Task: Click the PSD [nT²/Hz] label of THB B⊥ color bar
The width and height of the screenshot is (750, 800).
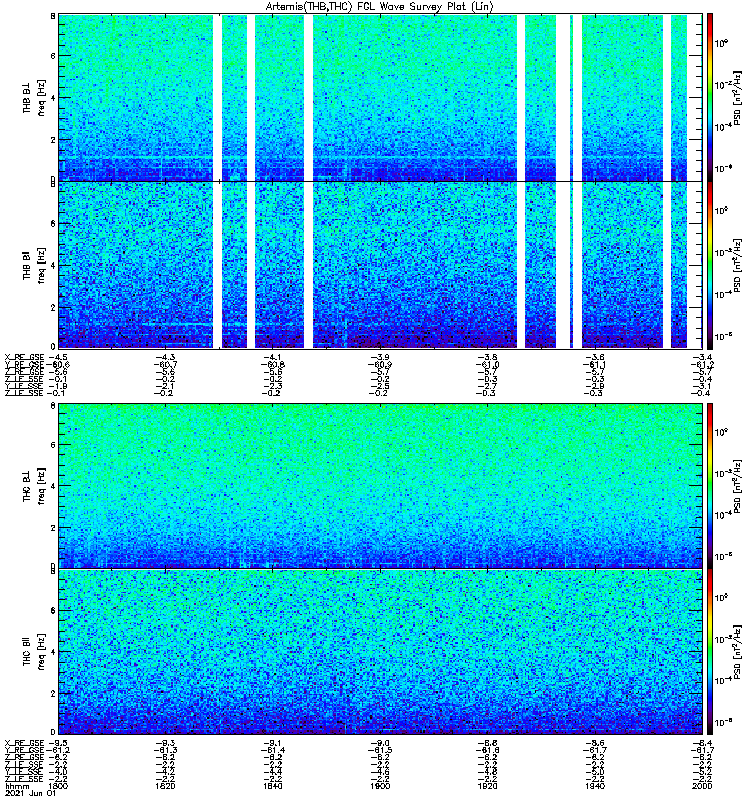Action: [738, 97]
